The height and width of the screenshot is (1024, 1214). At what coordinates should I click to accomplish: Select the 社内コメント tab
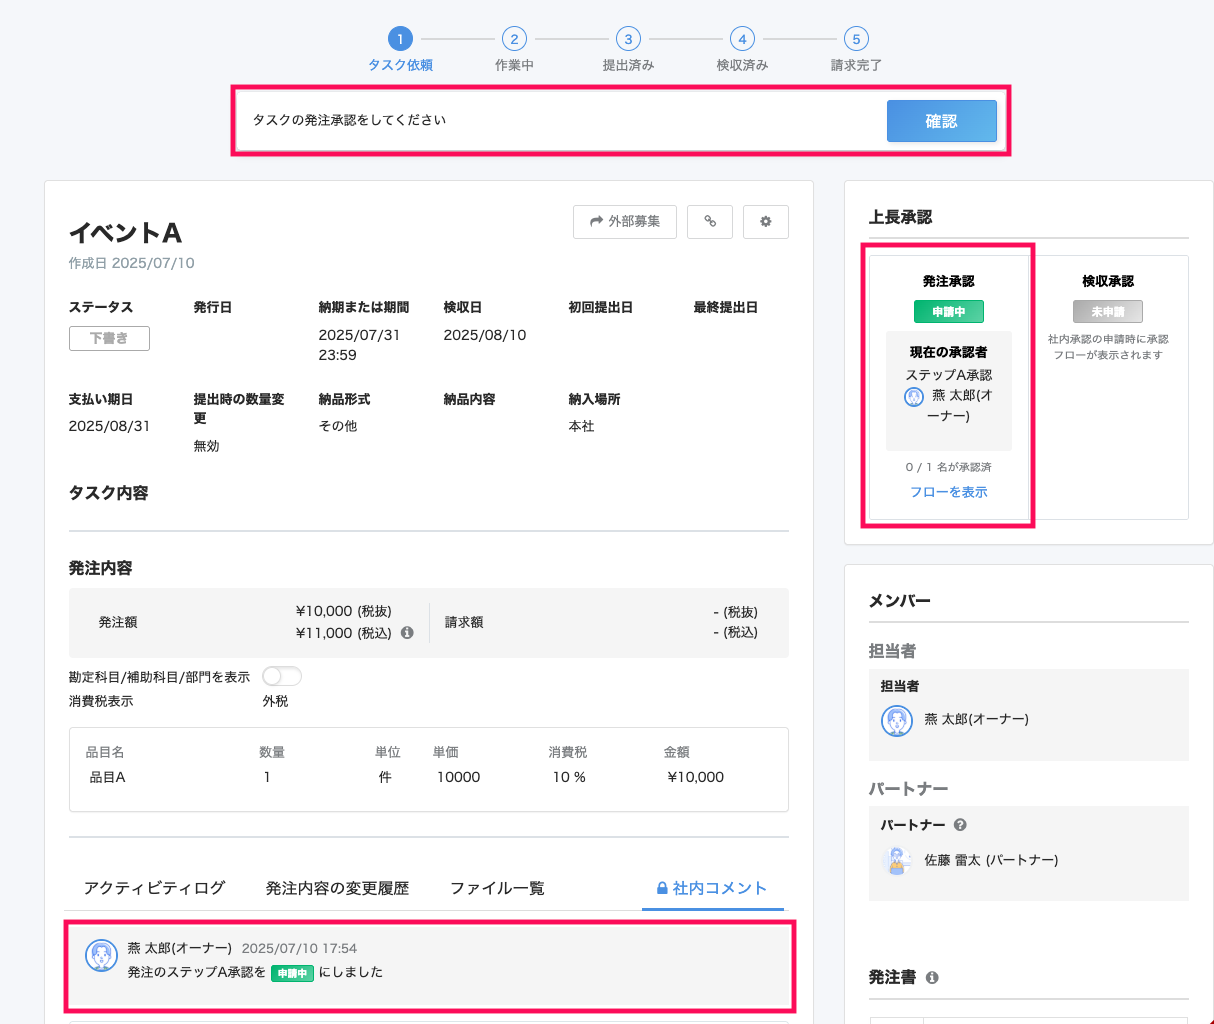tap(712, 888)
